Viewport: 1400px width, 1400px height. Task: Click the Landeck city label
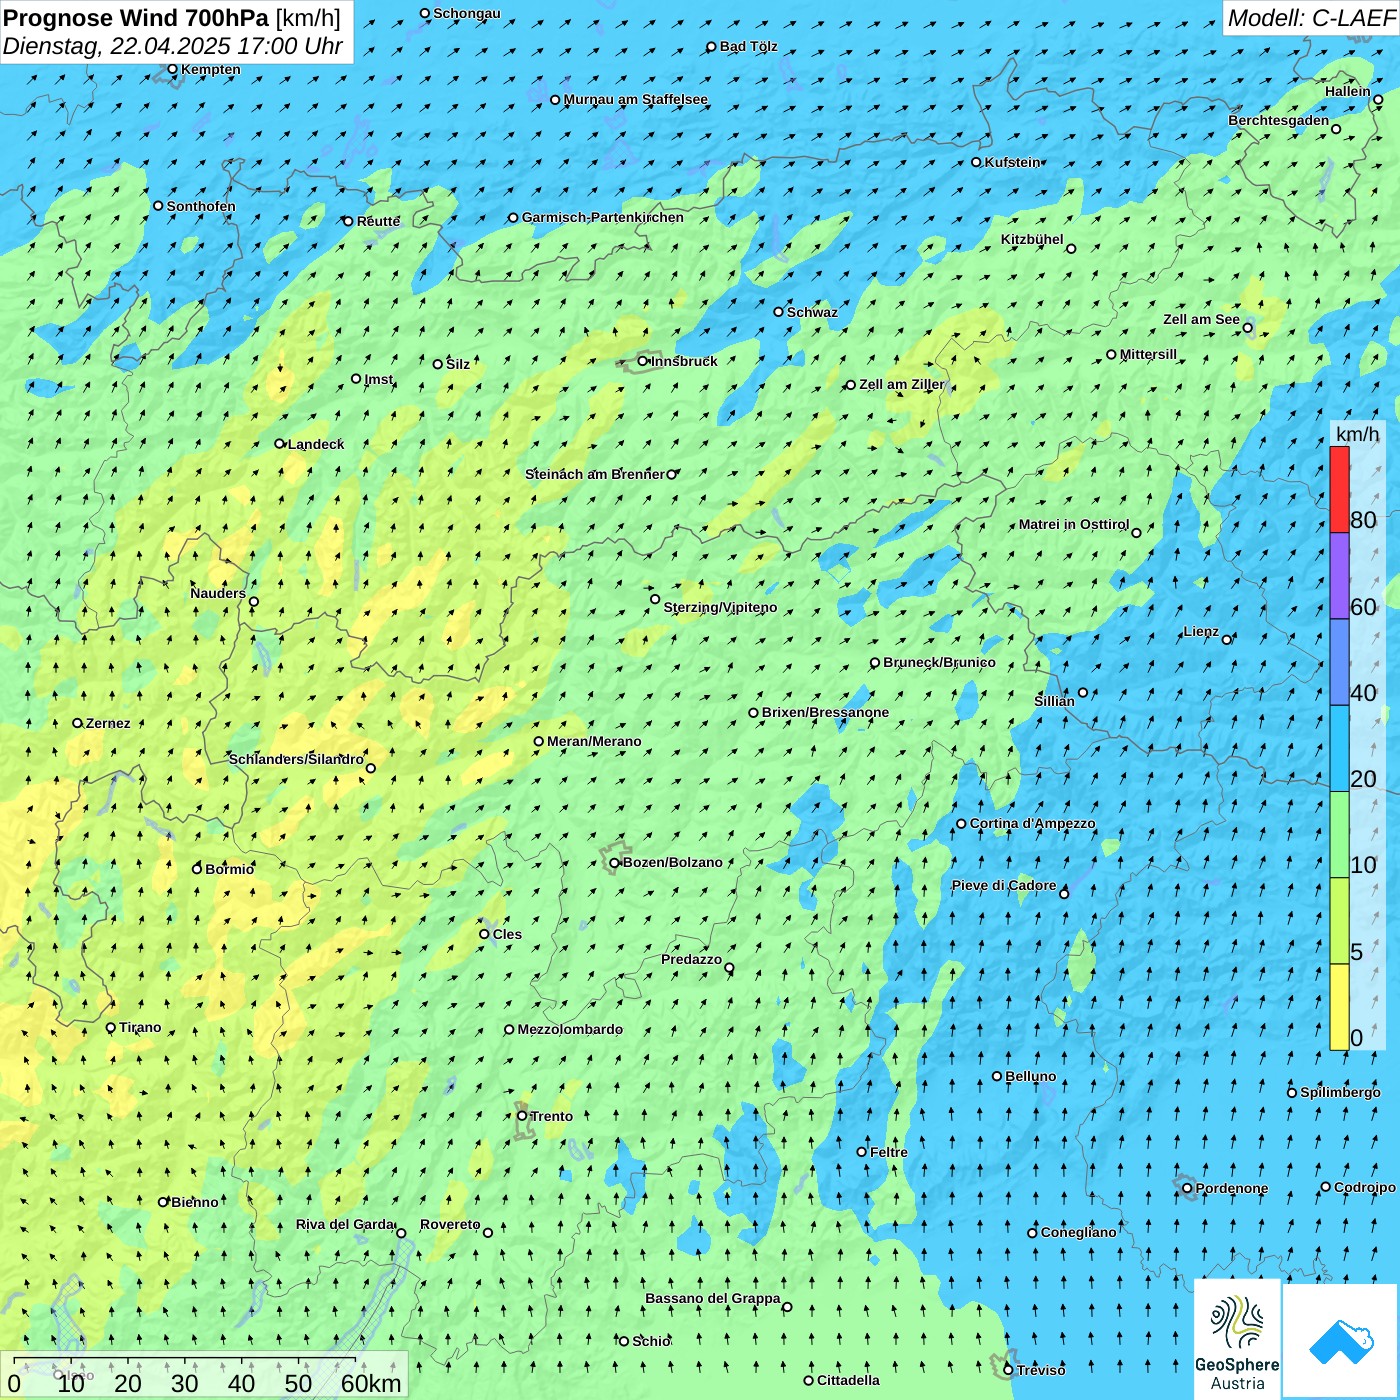pyautogui.click(x=316, y=444)
